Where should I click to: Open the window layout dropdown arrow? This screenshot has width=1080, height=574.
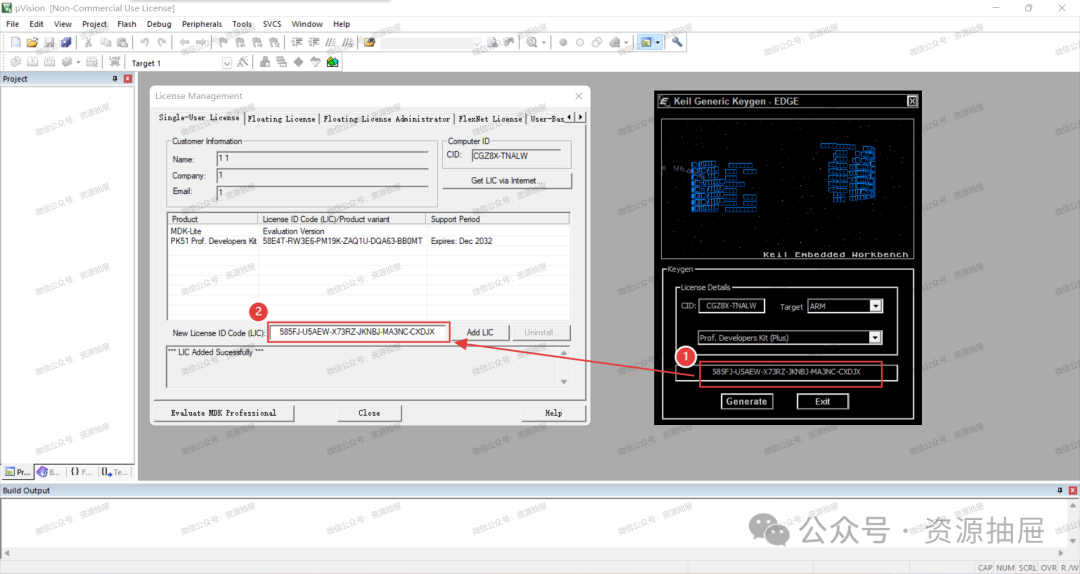[658, 43]
